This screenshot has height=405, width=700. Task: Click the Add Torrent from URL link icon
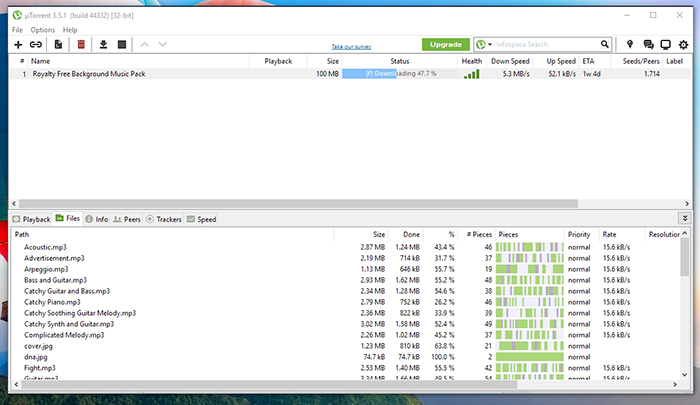coord(36,45)
